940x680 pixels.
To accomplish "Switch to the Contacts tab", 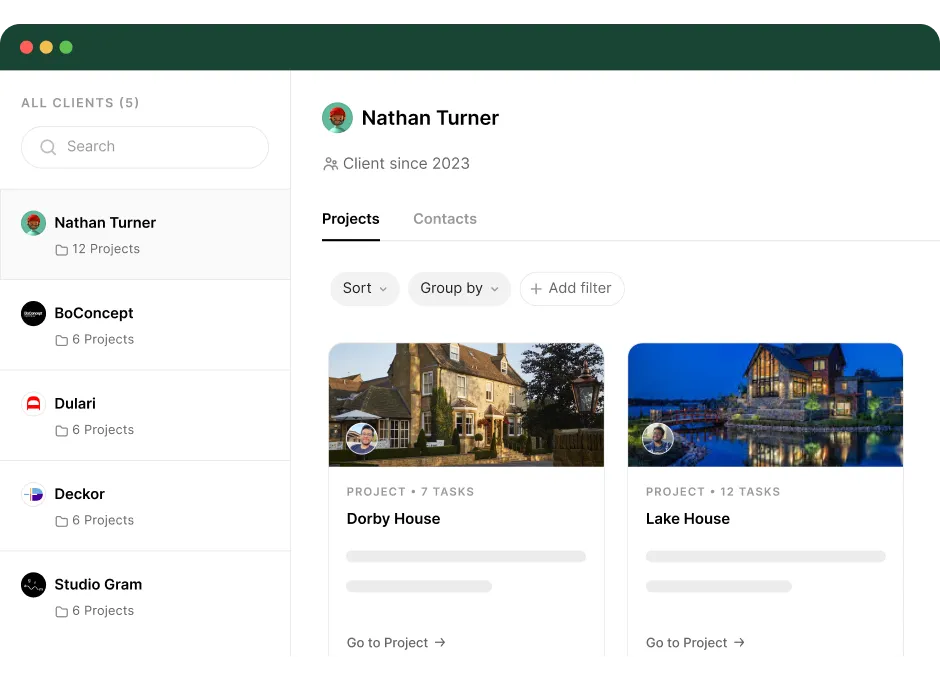I will click(x=445, y=219).
